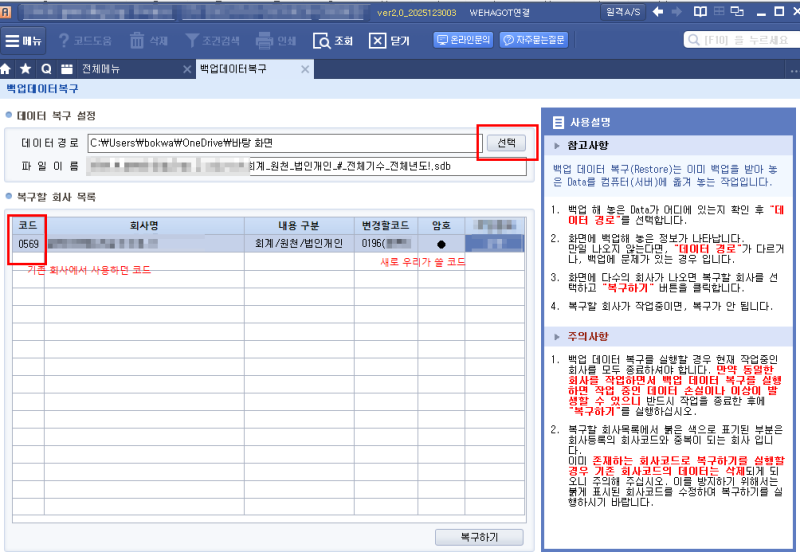Click the 회사명 column header
The height and width of the screenshot is (552, 800).
coord(144,225)
